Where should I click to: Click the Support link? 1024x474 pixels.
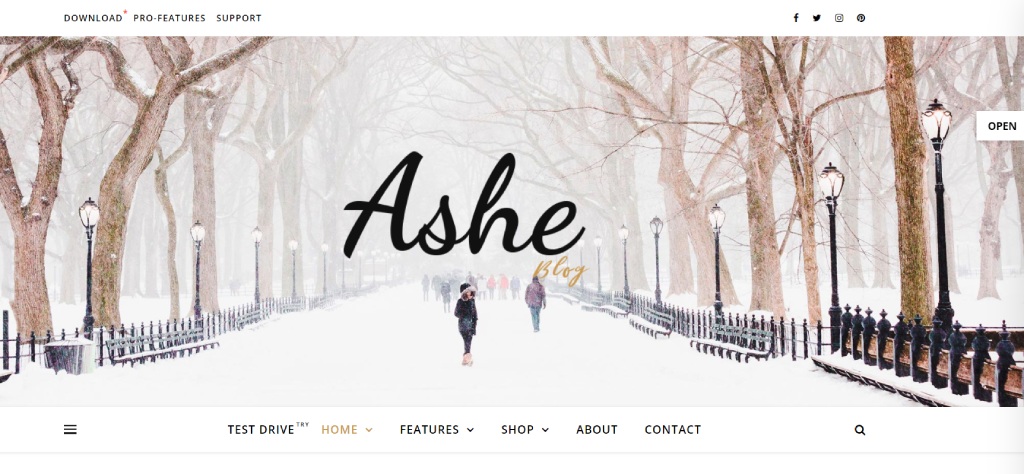(x=238, y=18)
